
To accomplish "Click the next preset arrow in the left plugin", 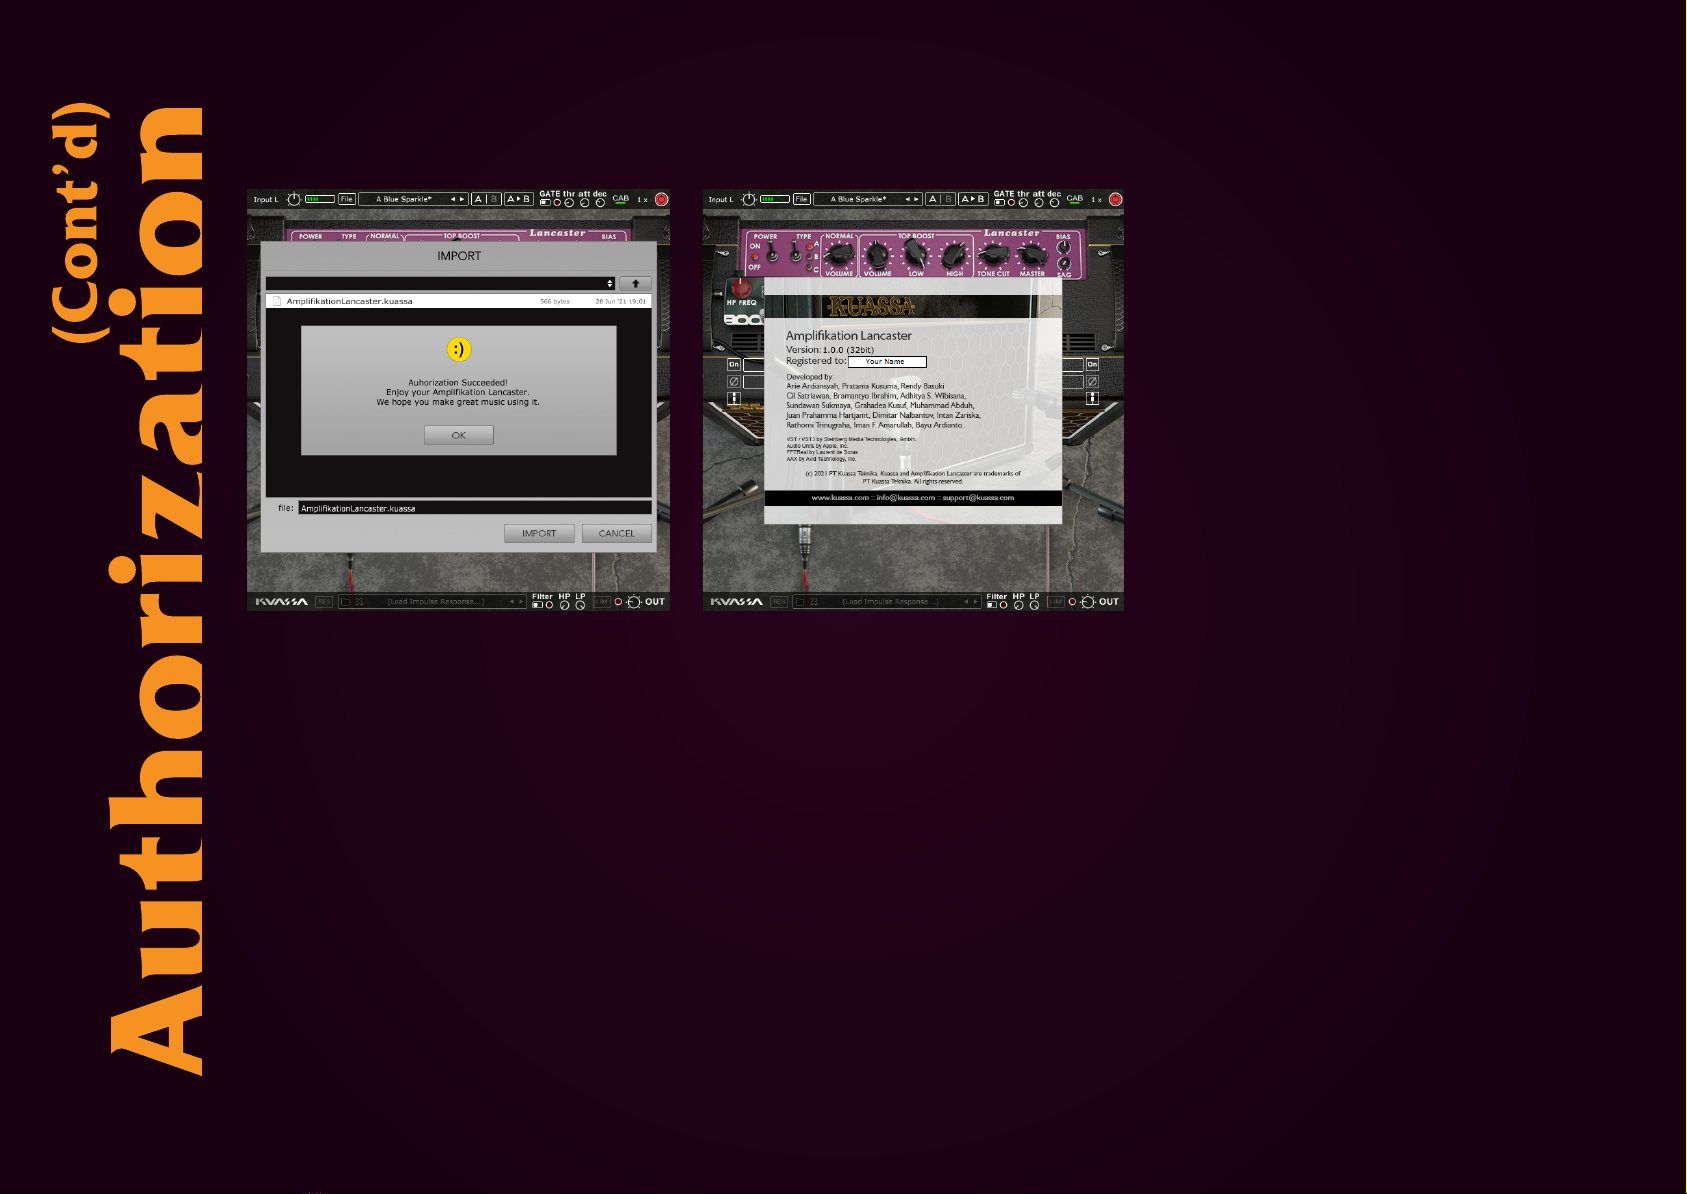I will click(462, 199).
